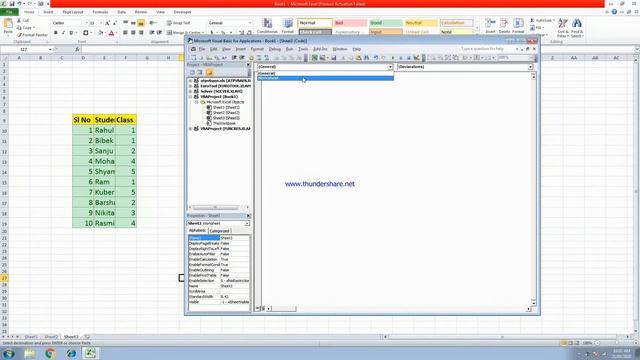This screenshot has width=640, height=360.
Task: Click the Name Box showing I27
Action: 24,49
